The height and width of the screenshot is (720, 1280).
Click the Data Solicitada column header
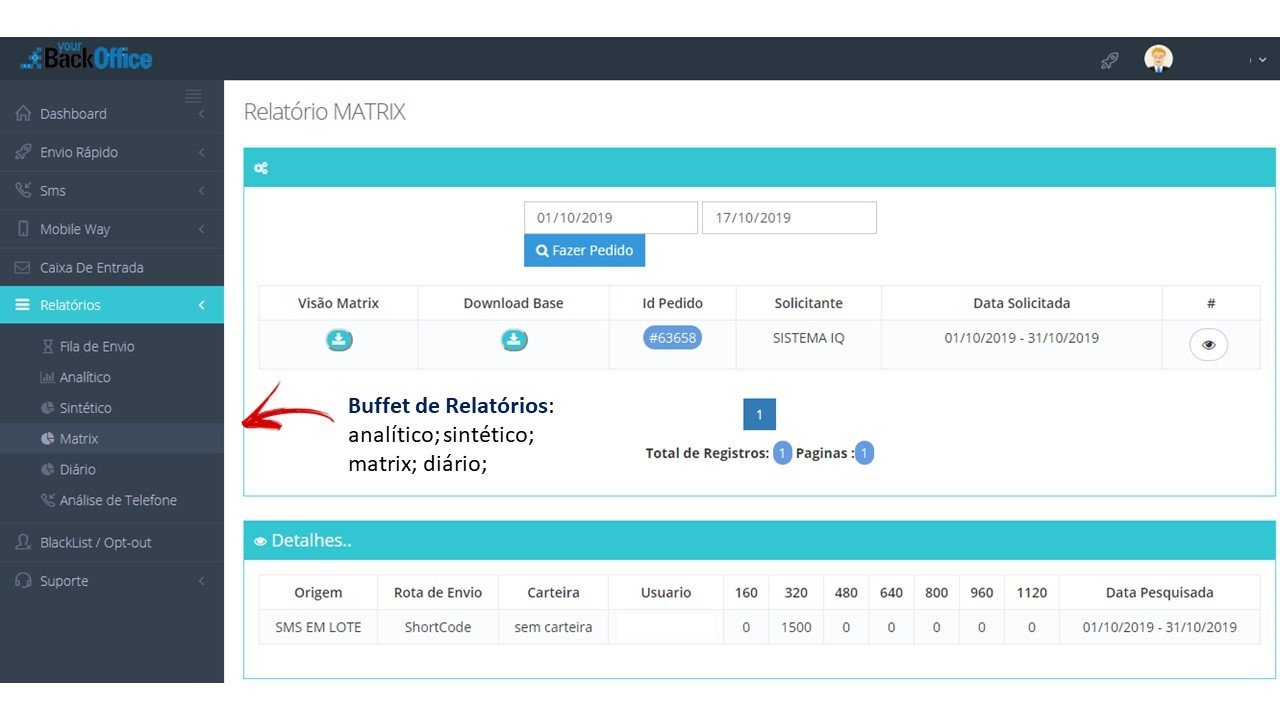click(x=1021, y=303)
